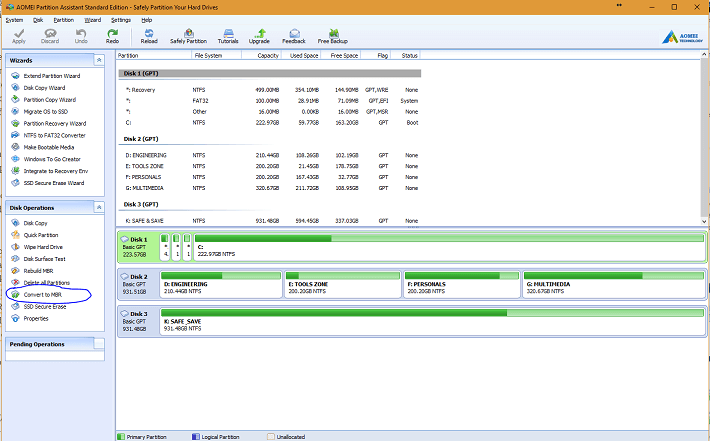
Task: Select Disk Copy under Disk Operations
Action: click(x=35, y=223)
